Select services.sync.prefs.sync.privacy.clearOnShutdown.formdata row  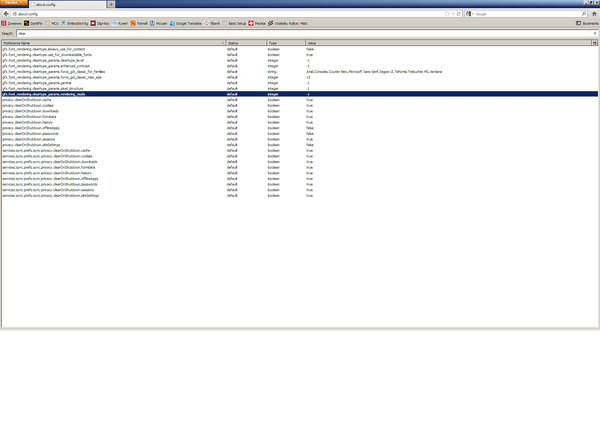[300, 167]
